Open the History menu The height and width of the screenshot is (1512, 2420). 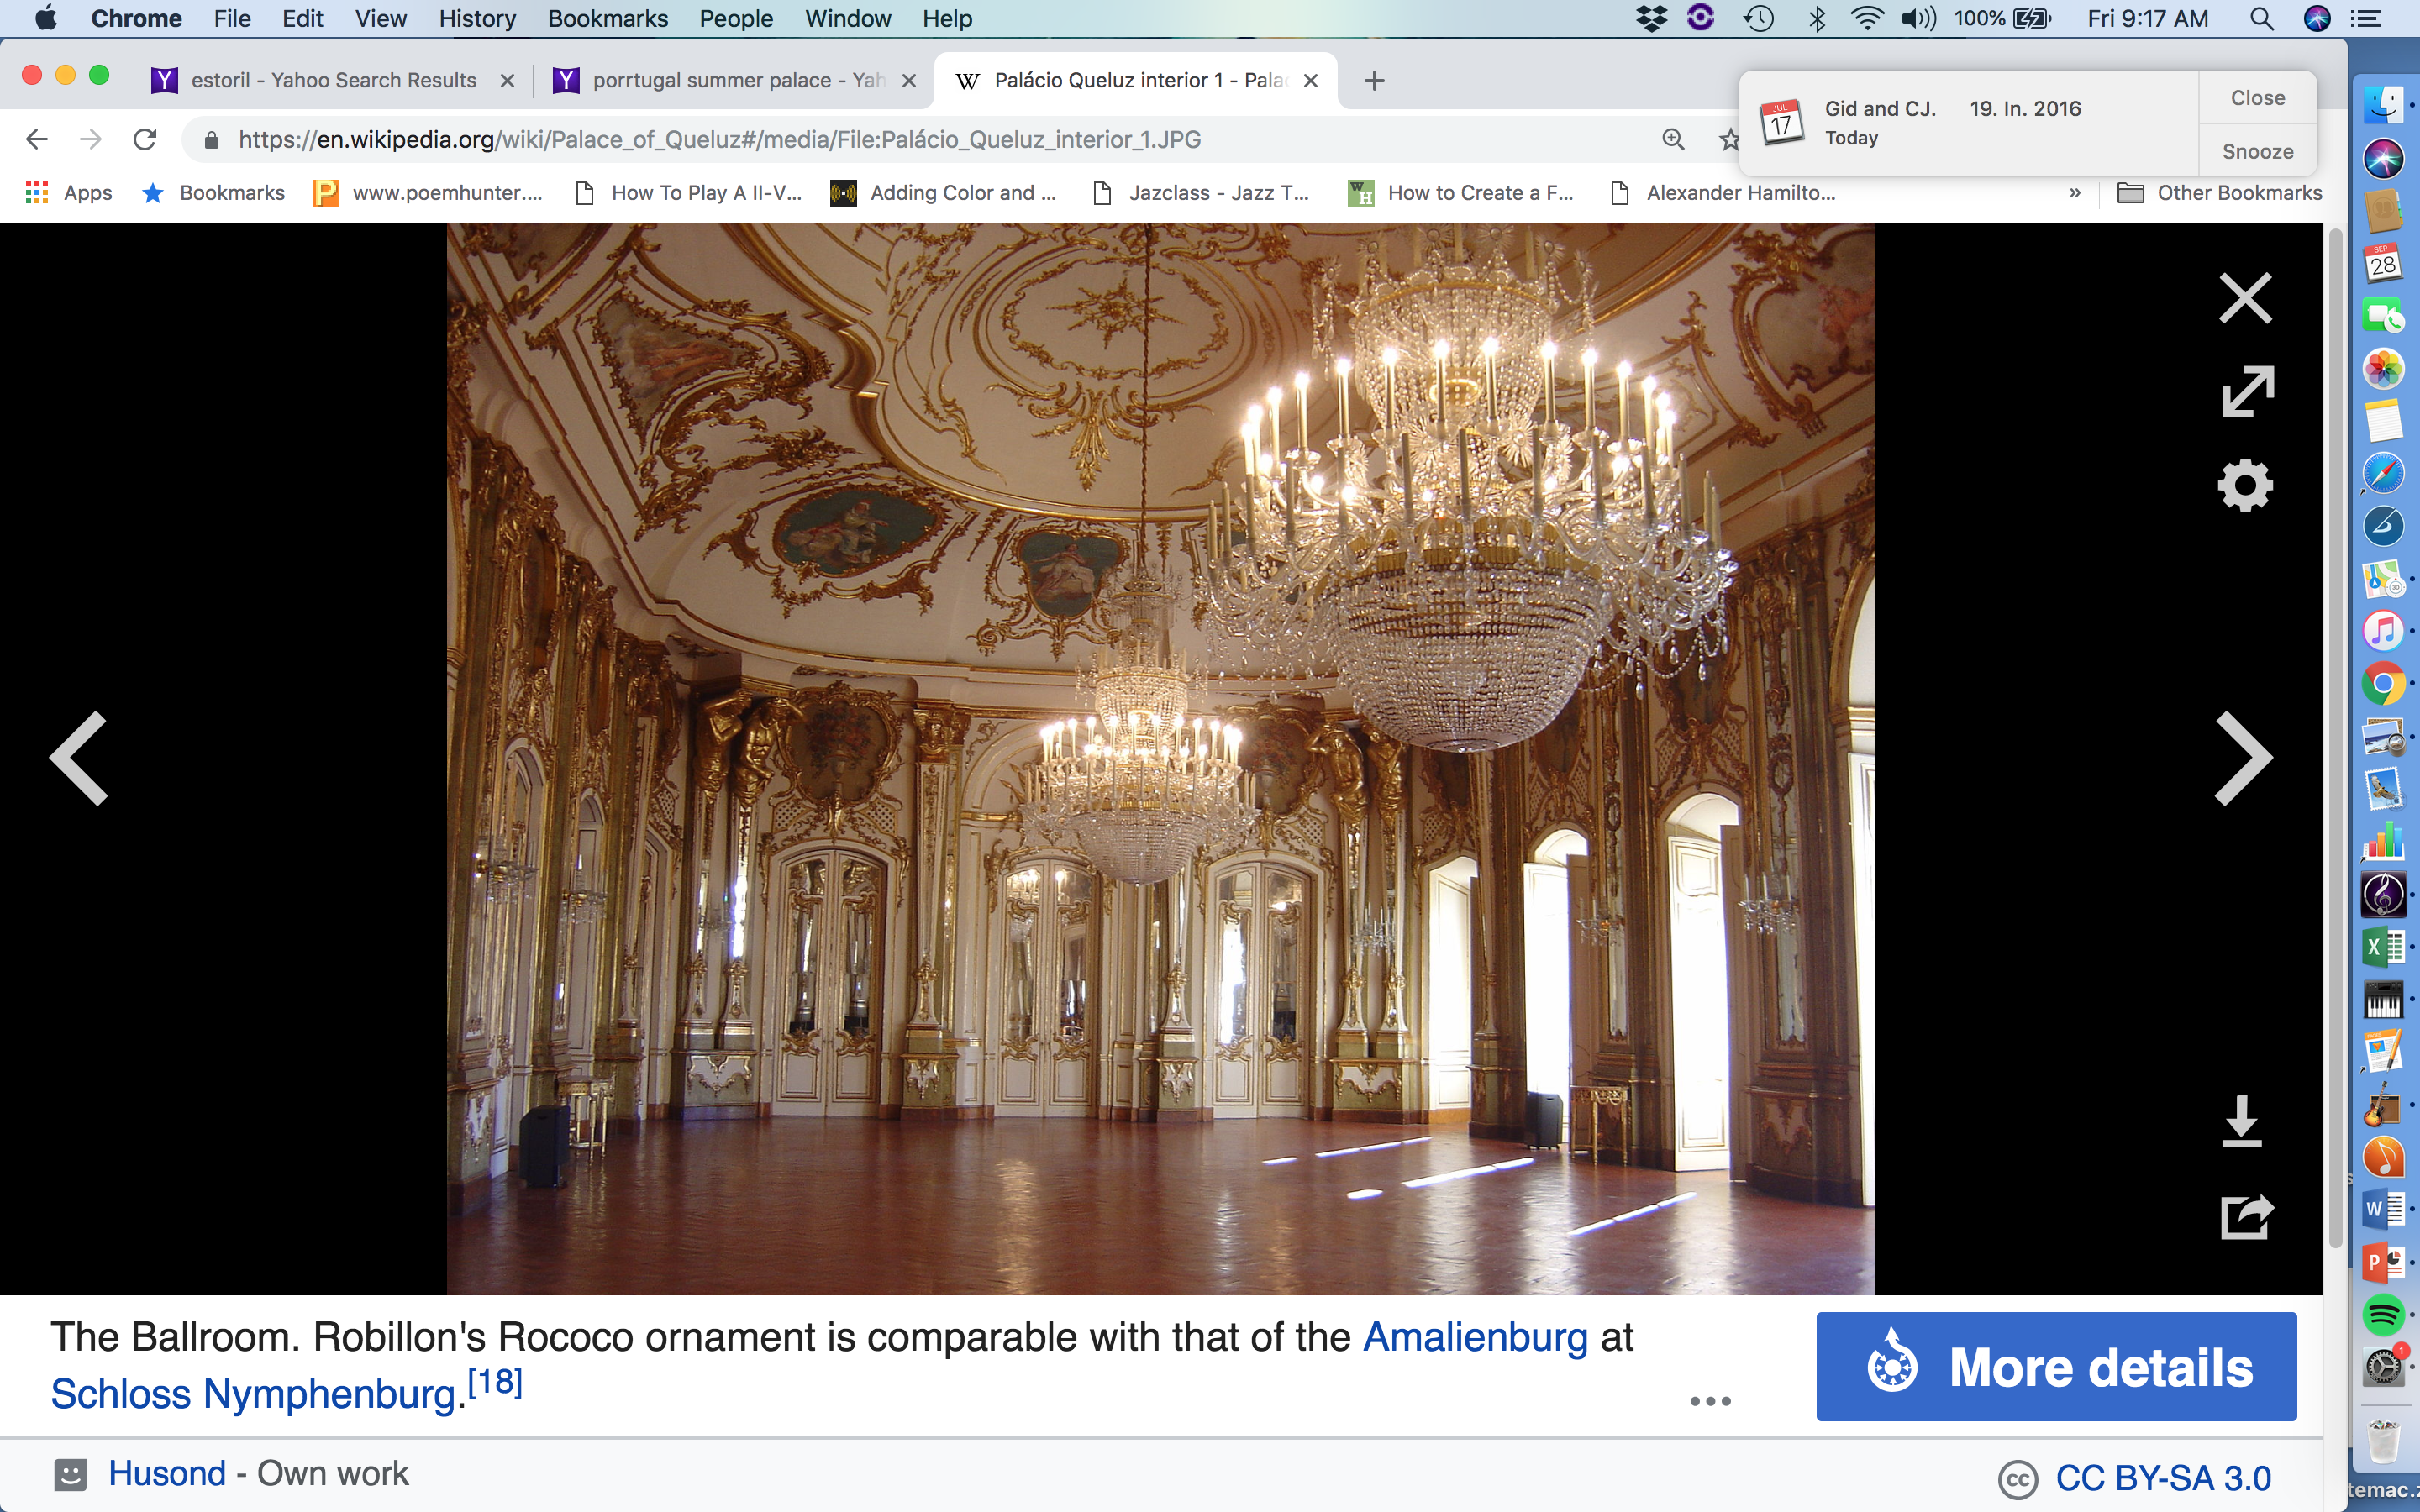point(477,19)
